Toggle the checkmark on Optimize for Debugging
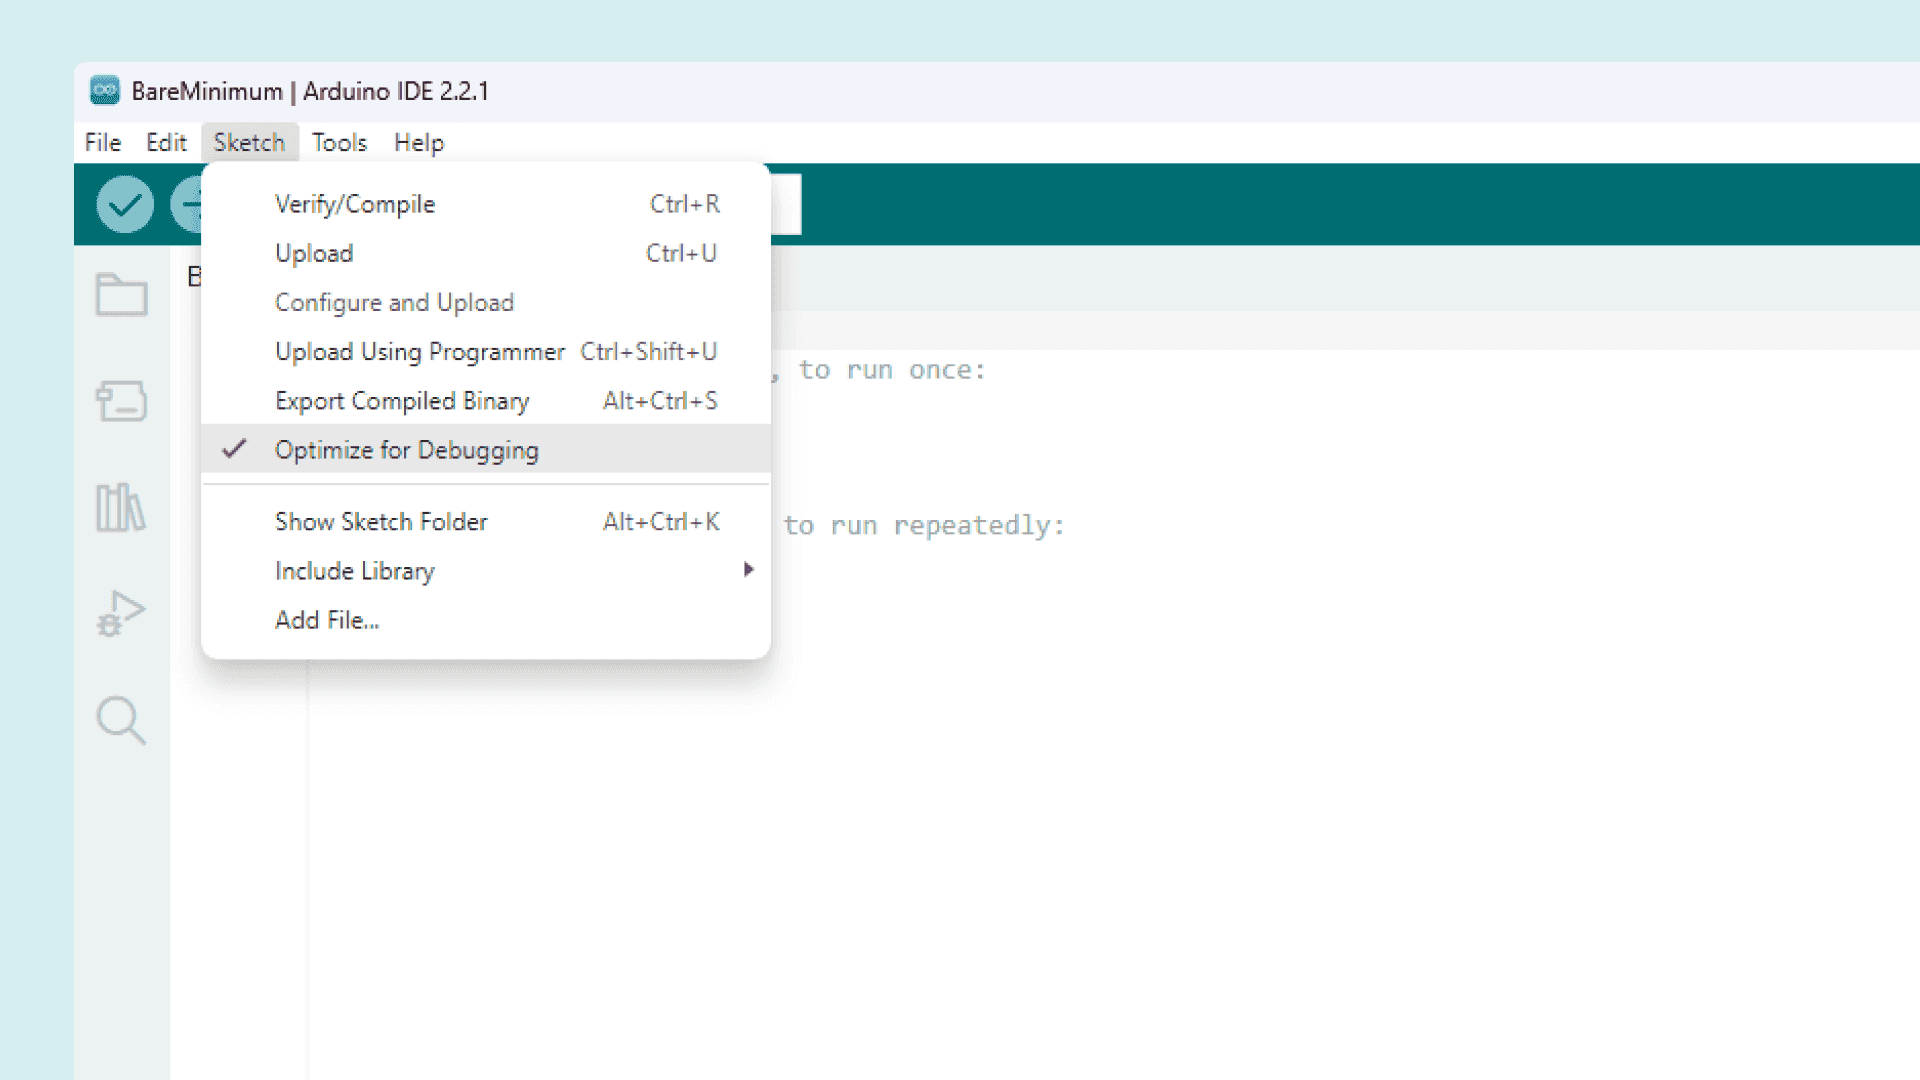 [406, 450]
